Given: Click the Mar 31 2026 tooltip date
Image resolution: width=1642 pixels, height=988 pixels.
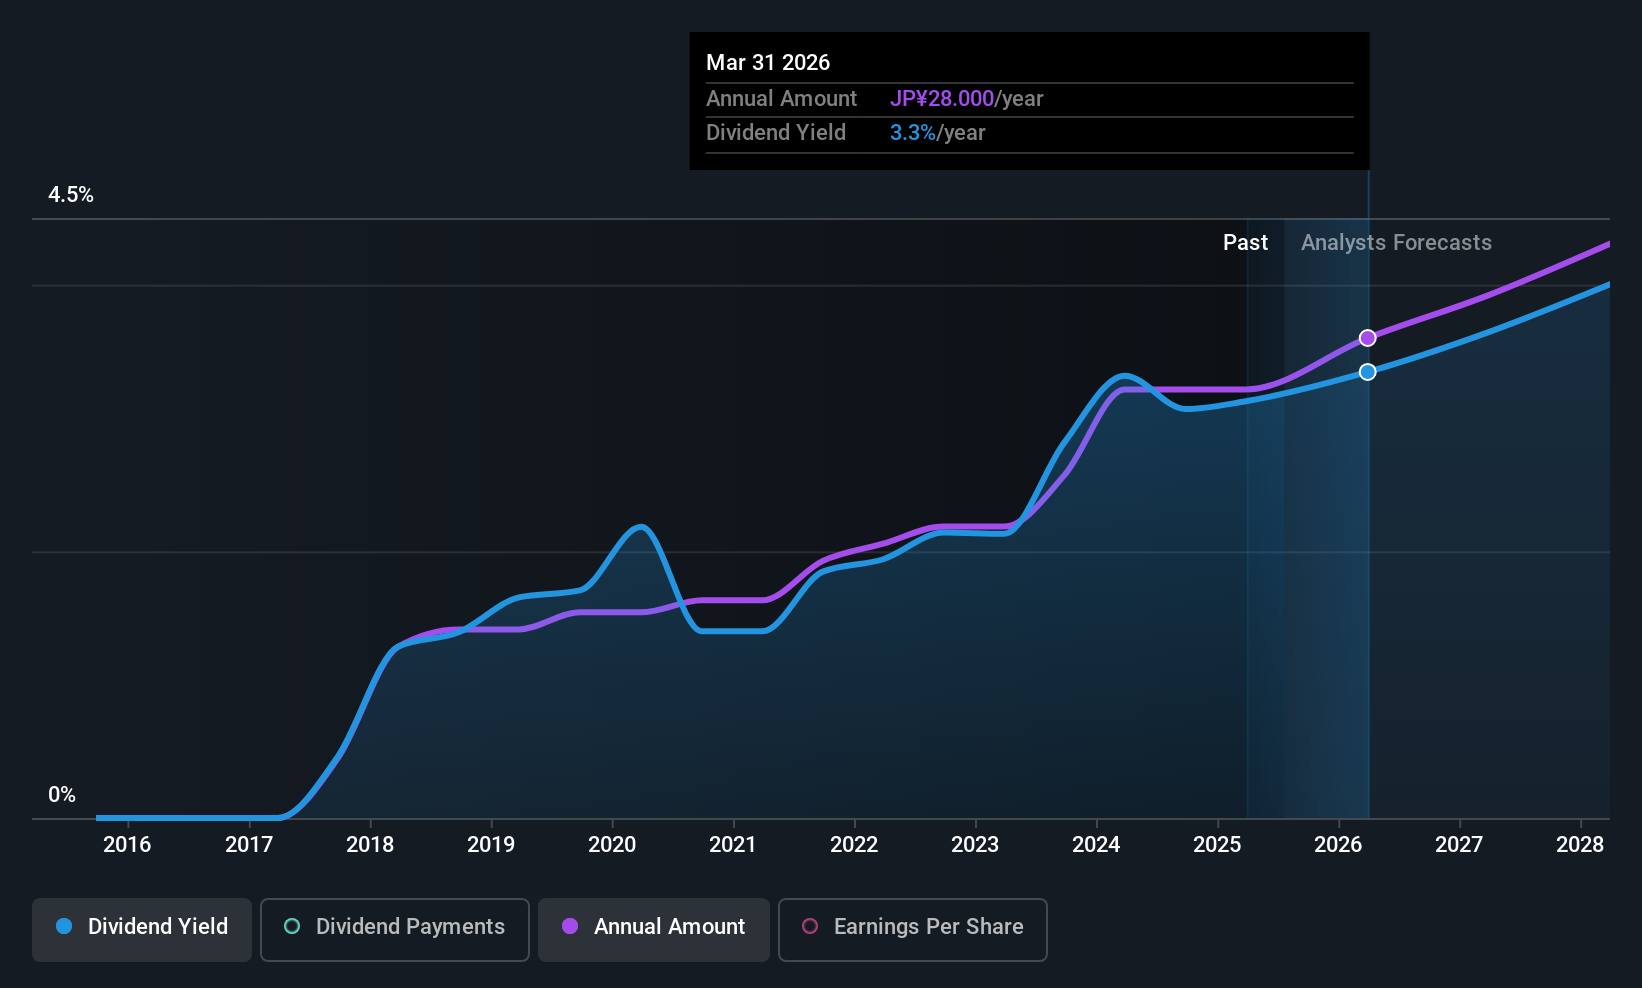Looking at the screenshot, I should [768, 63].
